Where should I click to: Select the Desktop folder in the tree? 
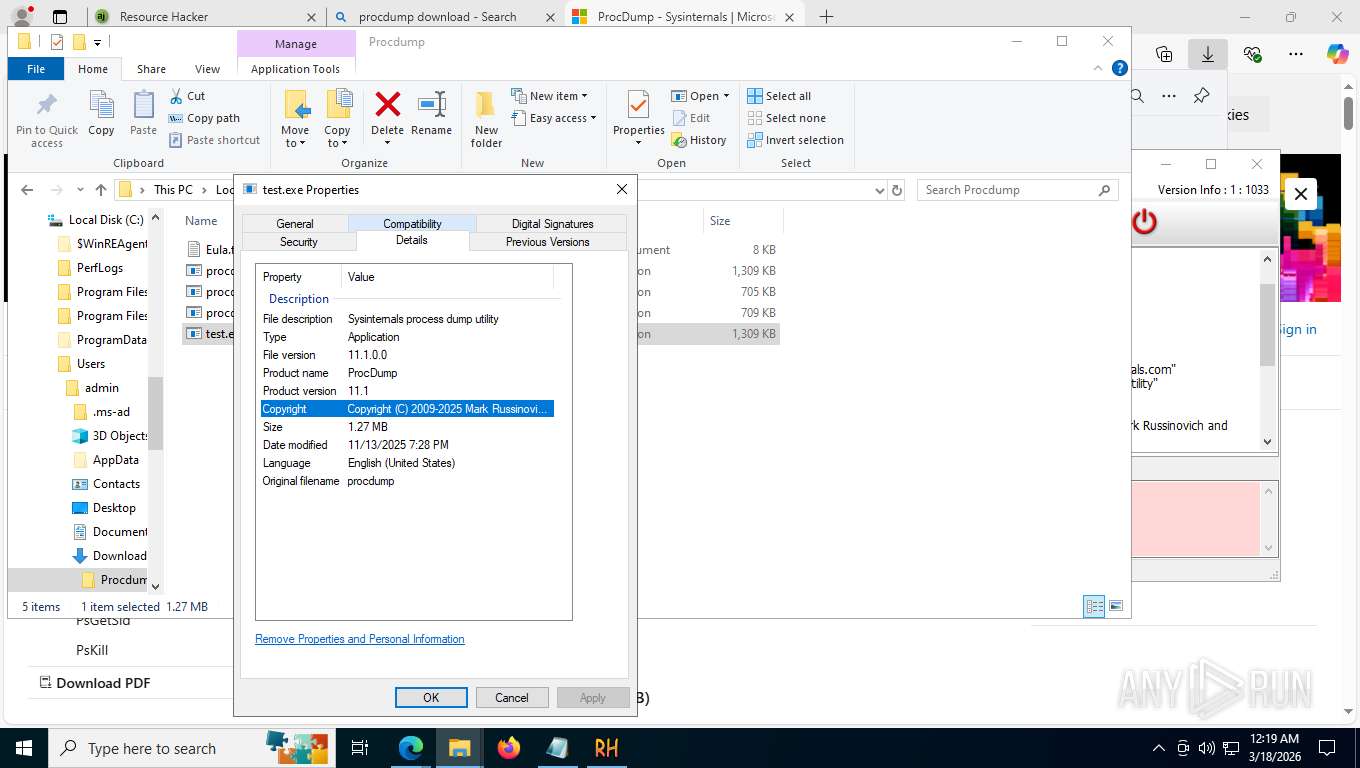(x=114, y=508)
